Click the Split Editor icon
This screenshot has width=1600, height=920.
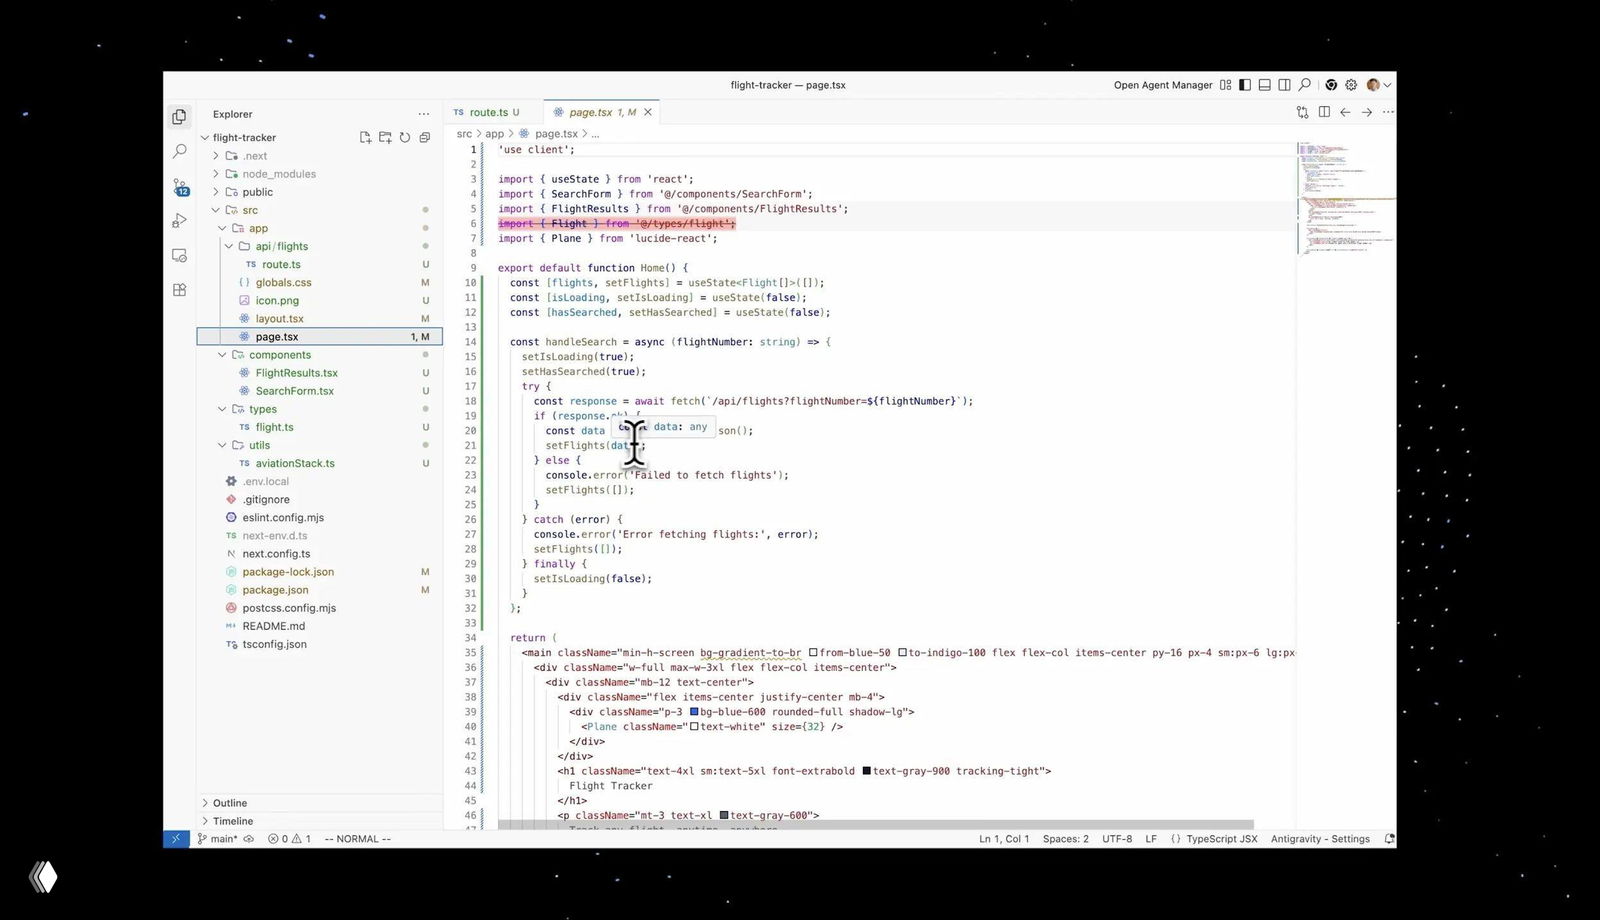coord(1322,112)
